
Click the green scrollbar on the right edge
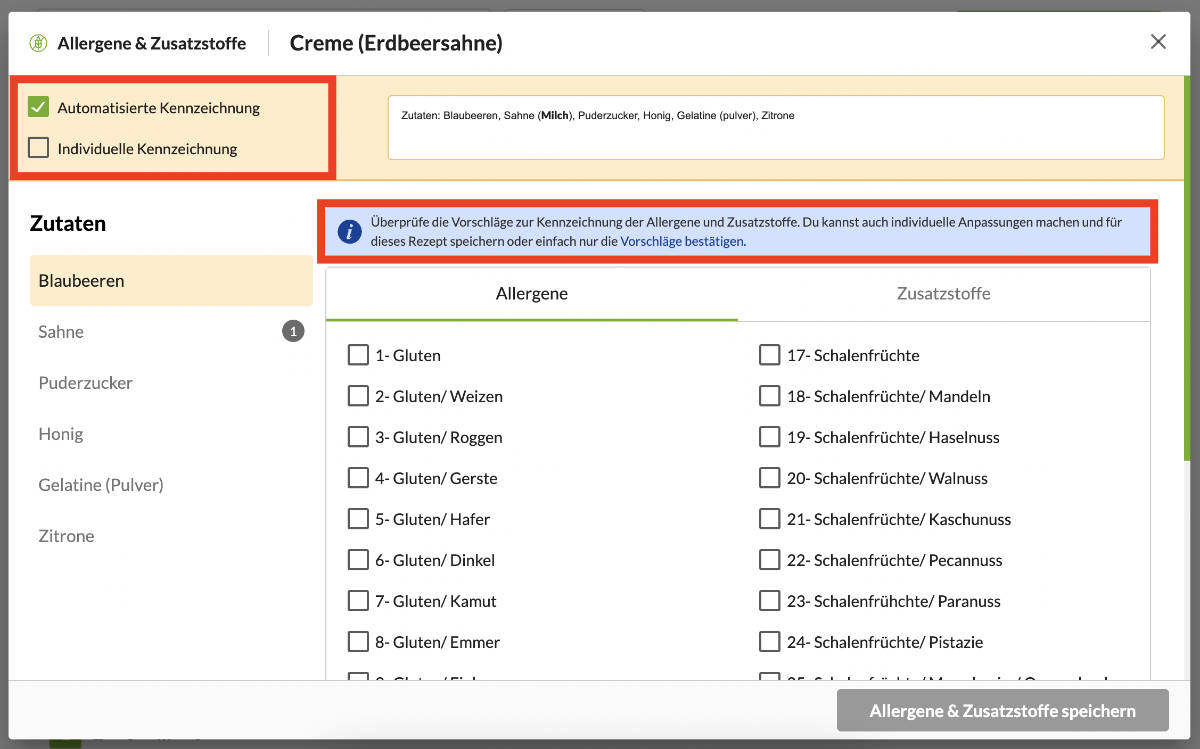pyautogui.click(x=1187, y=270)
